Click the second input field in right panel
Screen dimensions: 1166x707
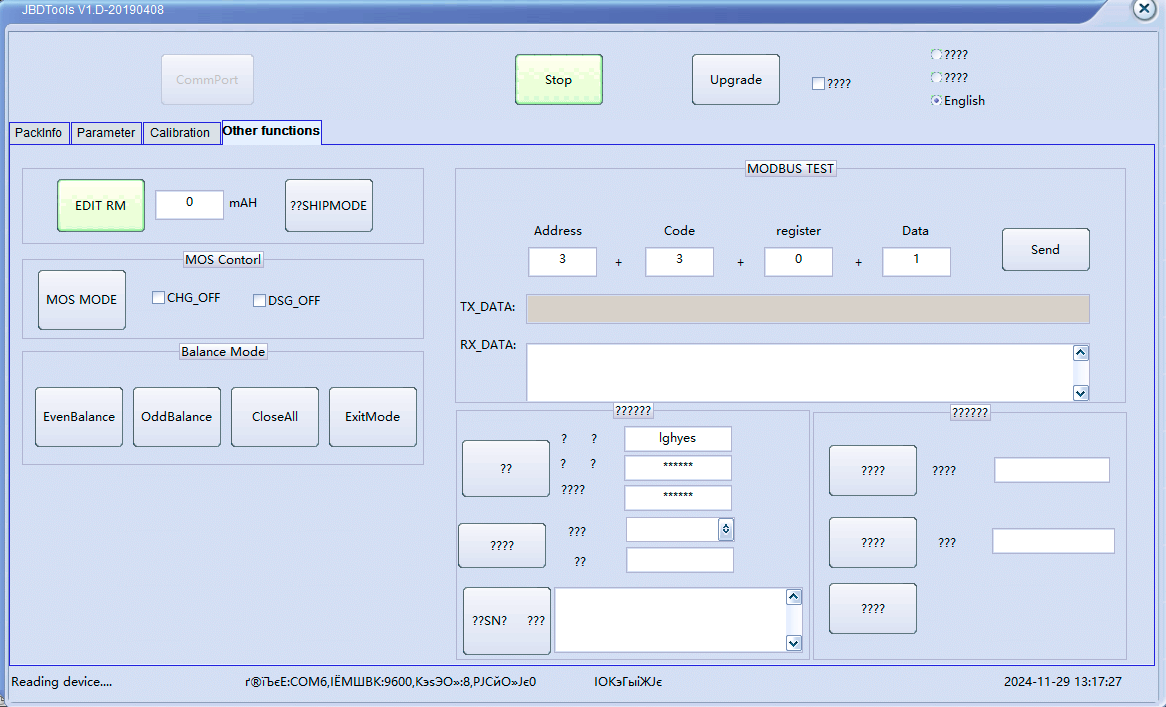click(x=1053, y=541)
